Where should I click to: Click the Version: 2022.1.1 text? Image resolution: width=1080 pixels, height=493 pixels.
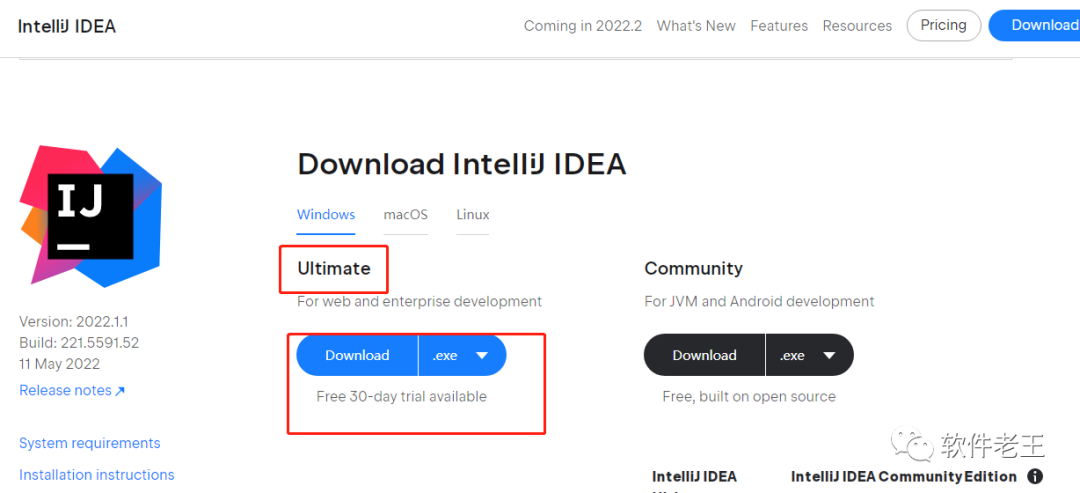click(x=74, y=322)
